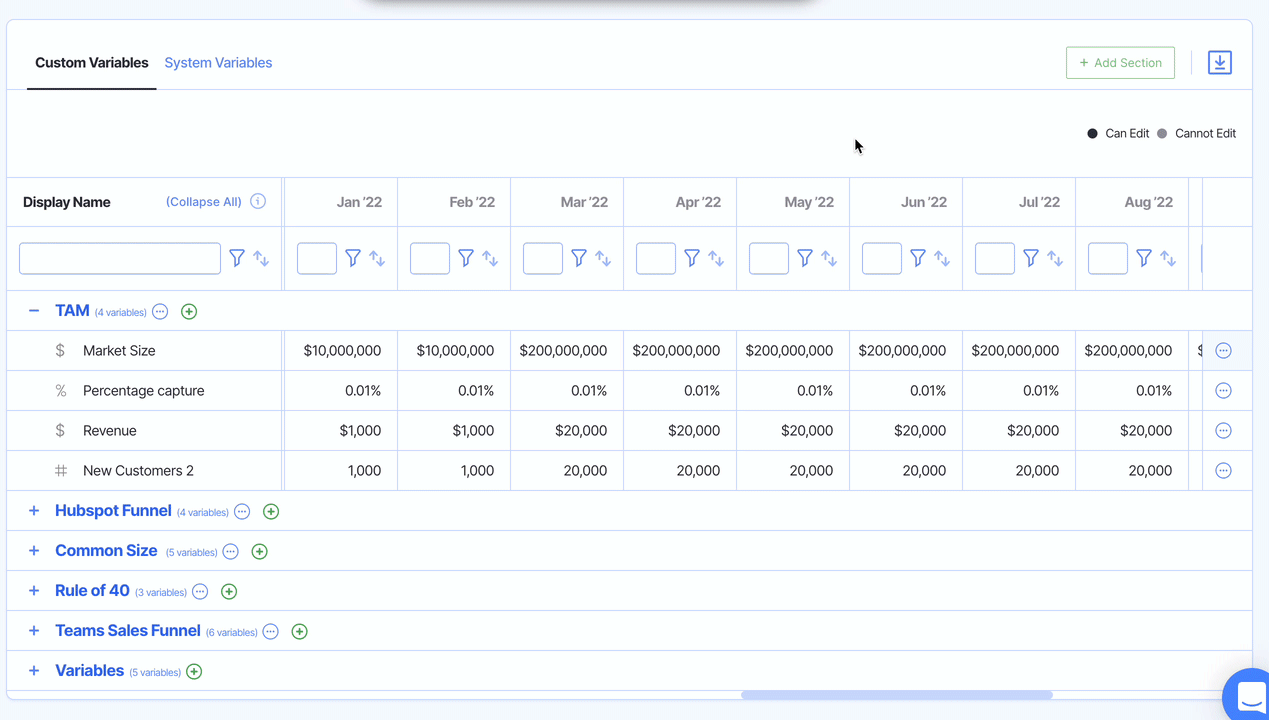Switch to the System Variables tab

[218, 63]
